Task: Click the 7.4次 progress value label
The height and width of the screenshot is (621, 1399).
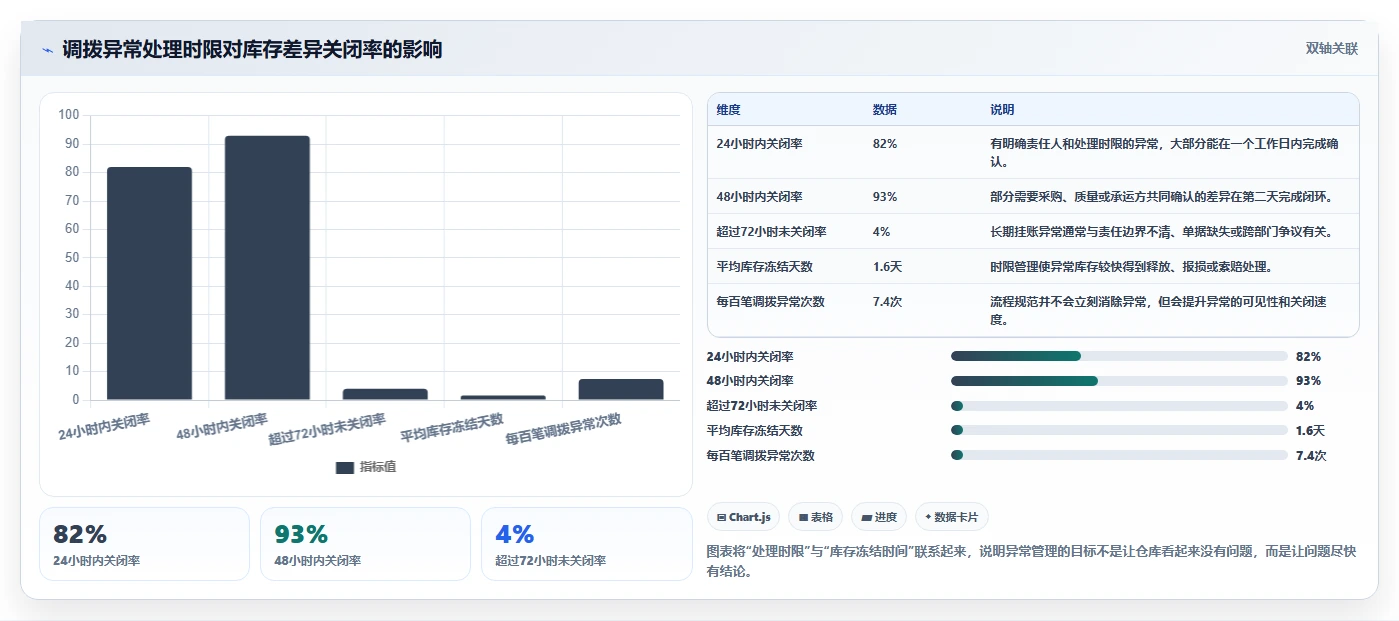Action: click(1310, 455)
